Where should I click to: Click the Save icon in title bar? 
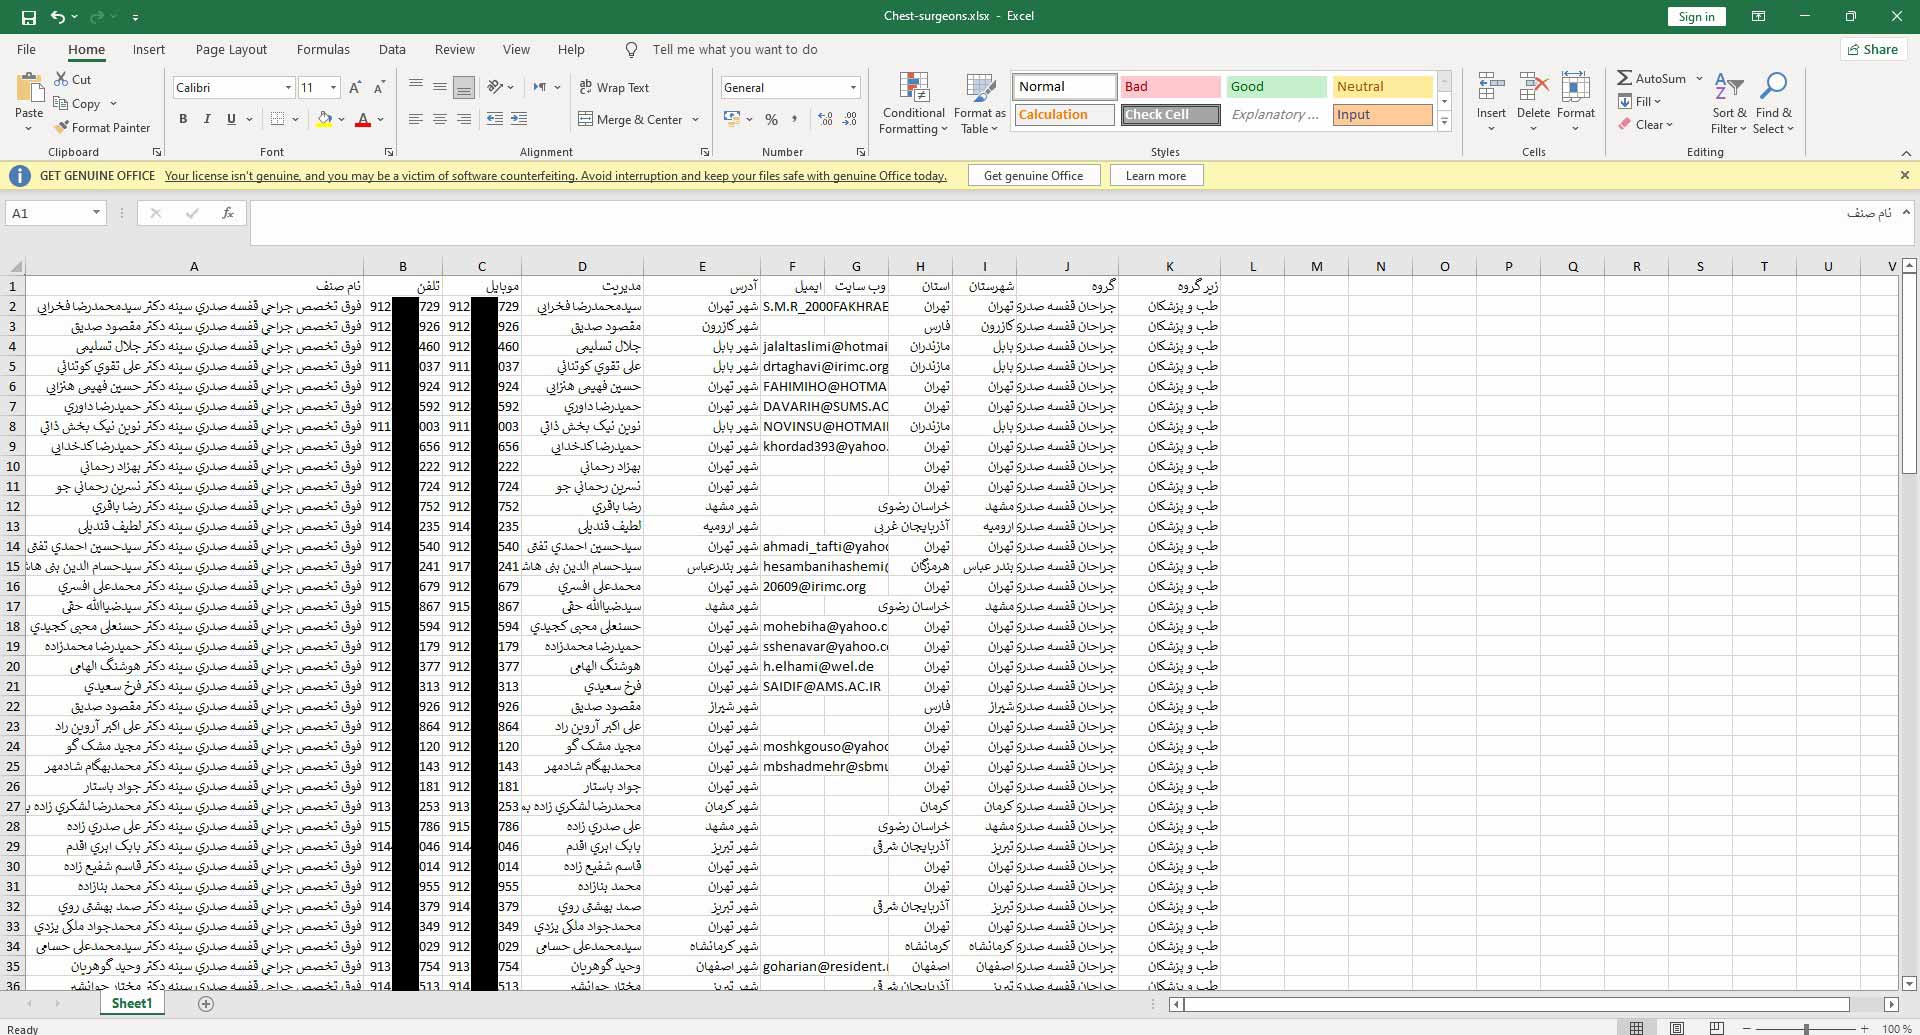click(x=28, y=17)
